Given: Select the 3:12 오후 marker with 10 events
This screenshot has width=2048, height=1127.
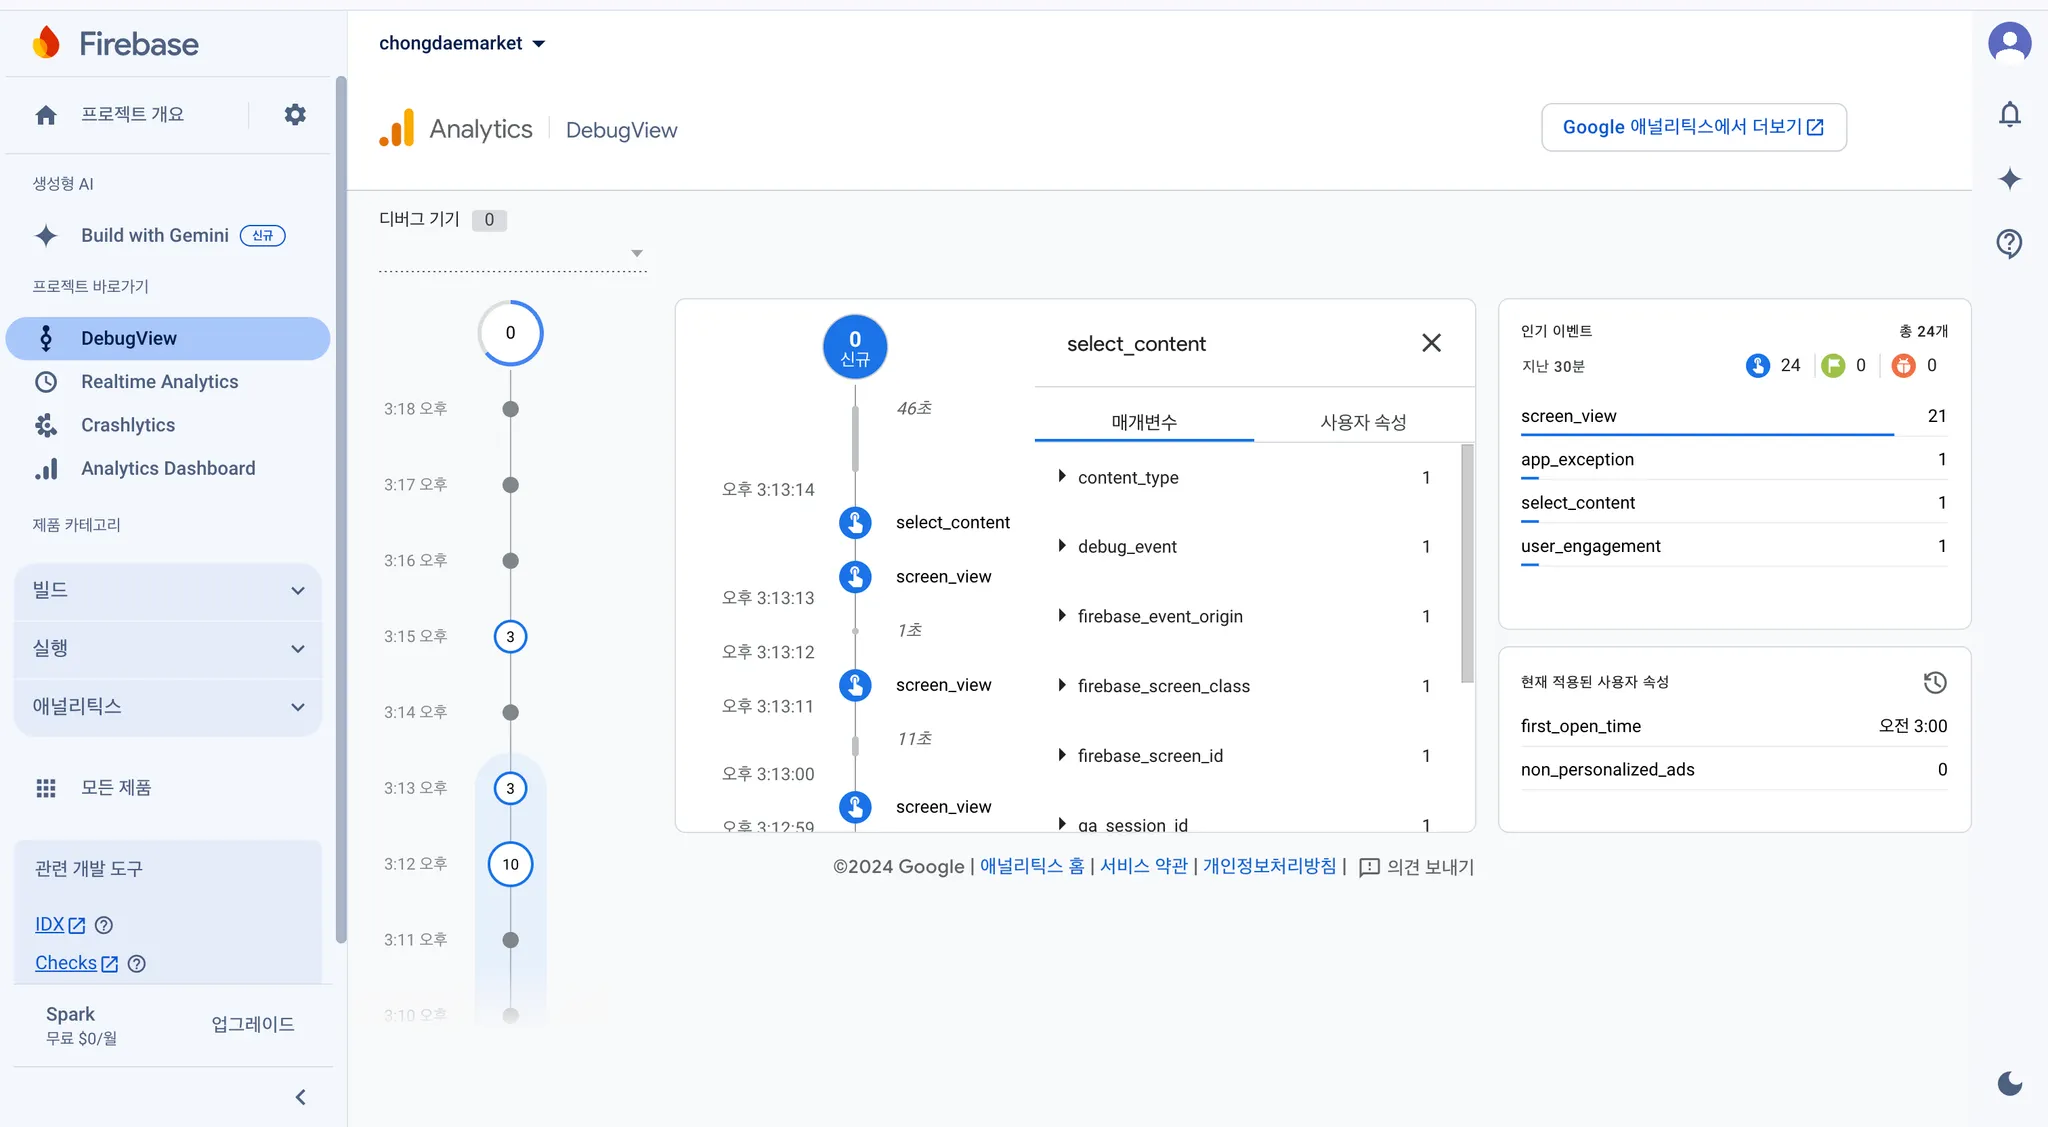Looking at the screenshot, I should click(510, 864).
